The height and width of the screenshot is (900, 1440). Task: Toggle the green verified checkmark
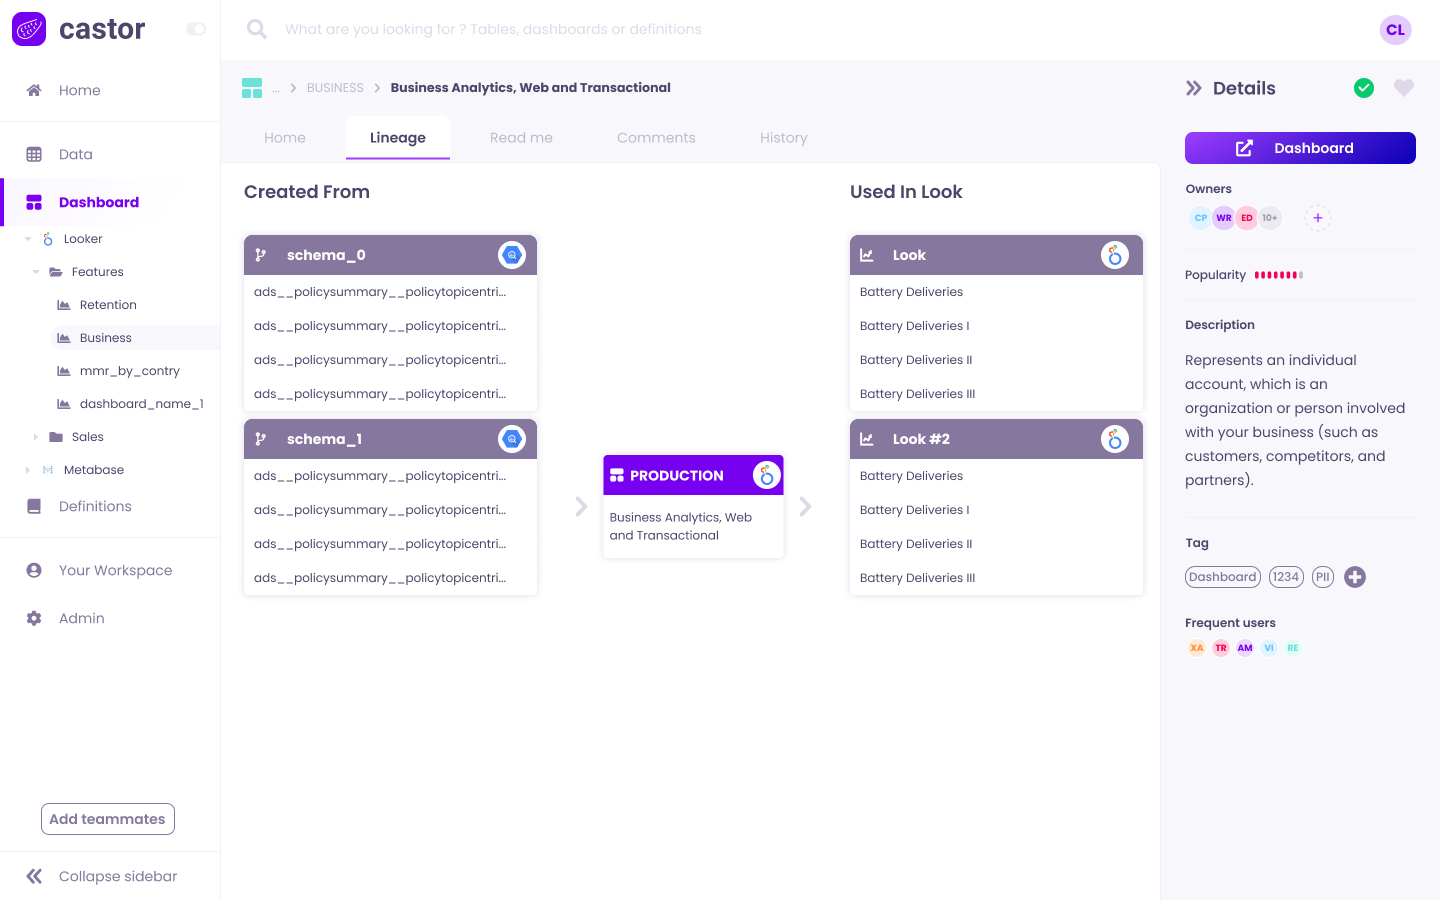pos(1363,88)
